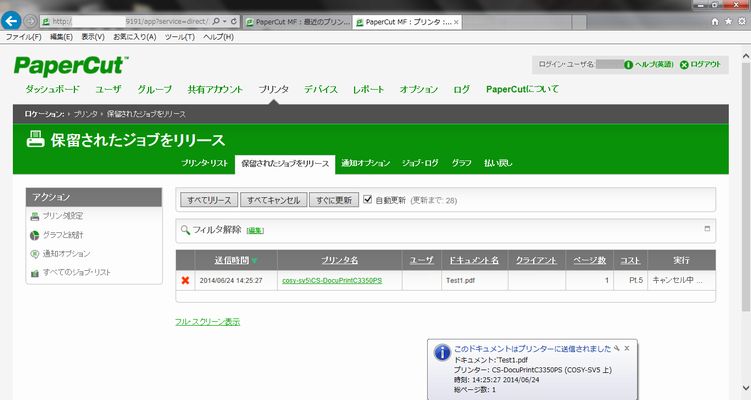This screenshot has height=400, width=751.
Task: Sort by コスト column header
Action: 630,260
